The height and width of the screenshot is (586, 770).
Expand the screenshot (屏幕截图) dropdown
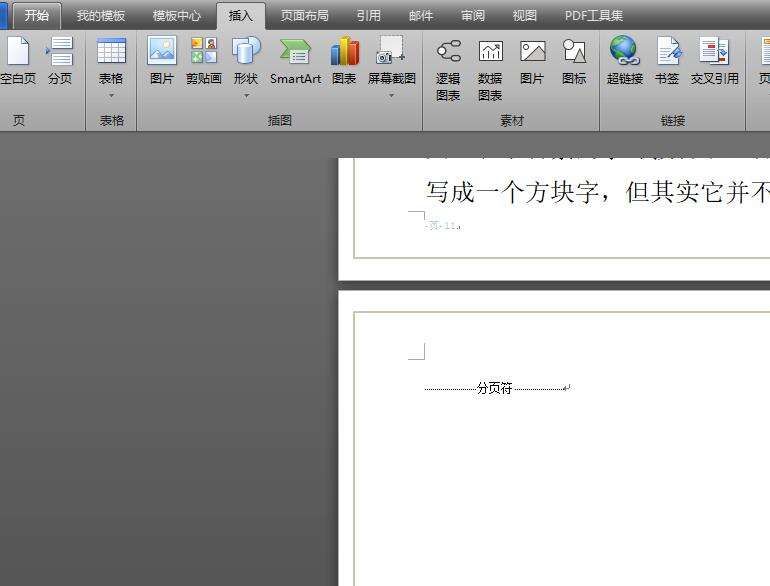[x=391, y=68]
